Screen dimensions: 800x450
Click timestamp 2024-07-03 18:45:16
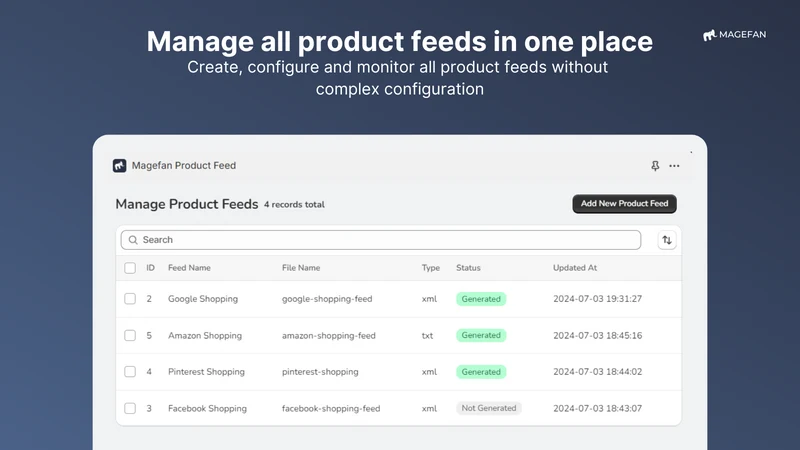pyautogui.click(x=597, y=336)
